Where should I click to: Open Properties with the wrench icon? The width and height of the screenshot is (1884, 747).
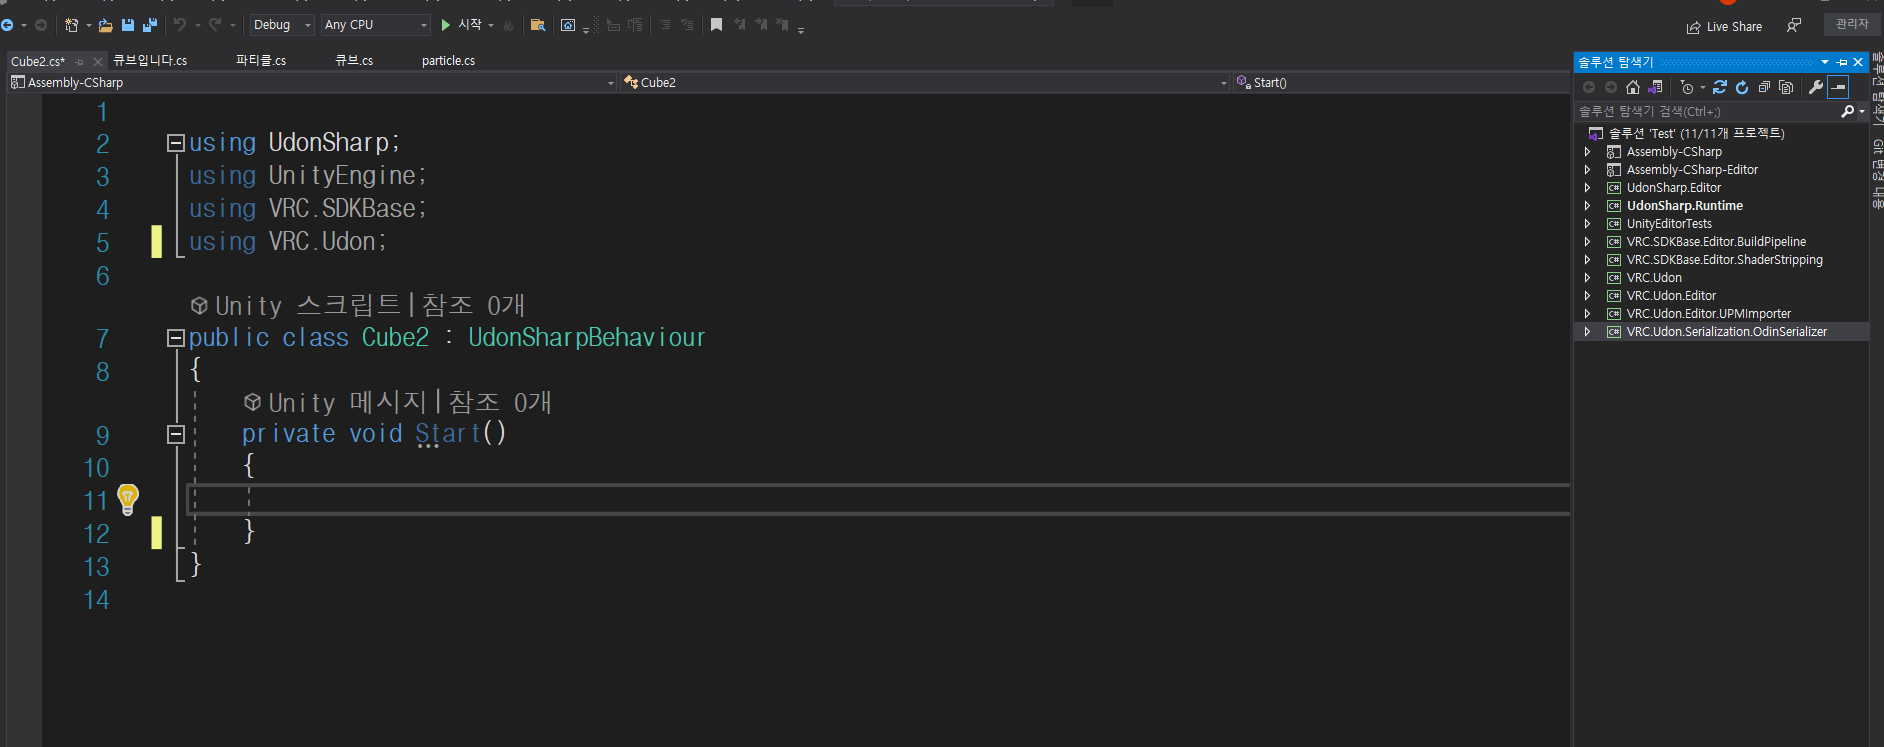click(x=1816, y=87)
